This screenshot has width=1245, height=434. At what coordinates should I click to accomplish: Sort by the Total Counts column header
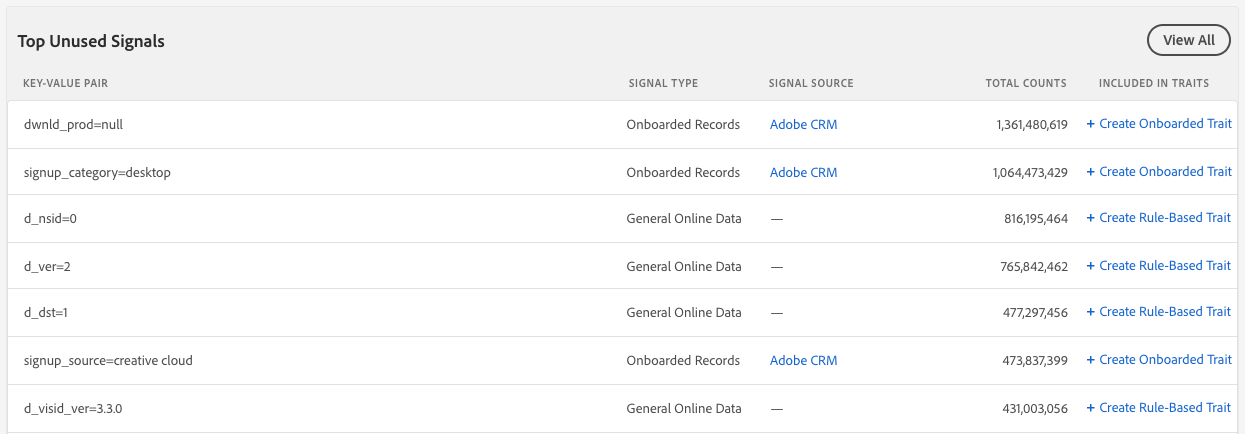(1026, 83)
